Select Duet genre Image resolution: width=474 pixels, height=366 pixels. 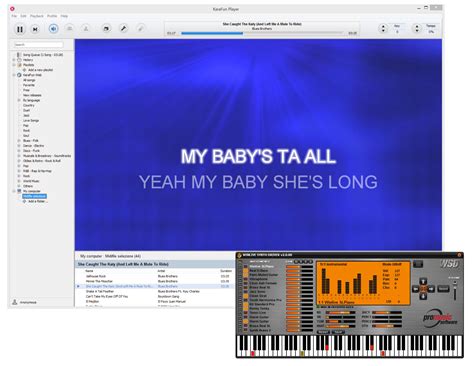26,110
